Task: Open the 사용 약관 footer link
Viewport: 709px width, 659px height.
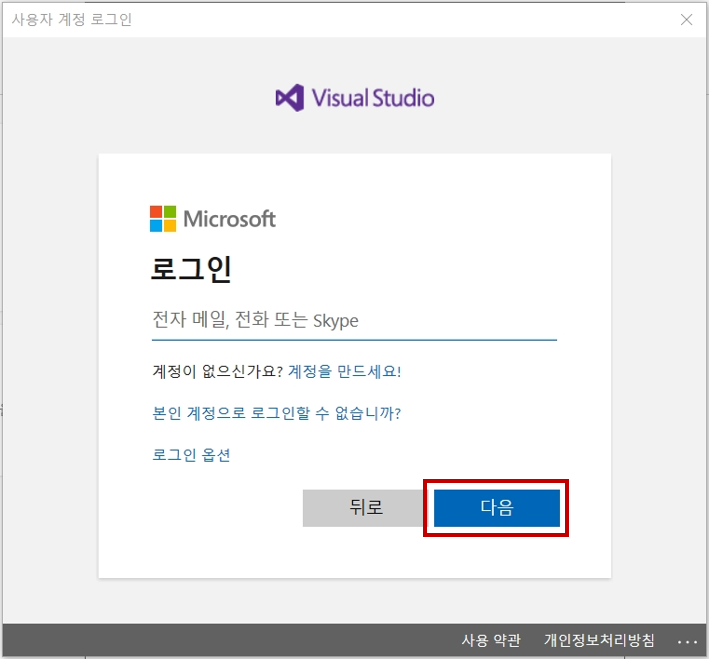Action: pos(491,640)
